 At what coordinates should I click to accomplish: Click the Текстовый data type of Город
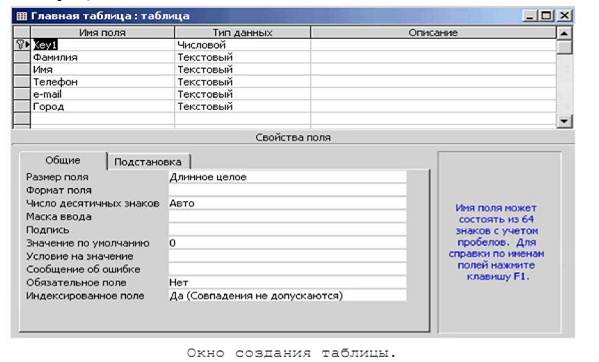tap(243, 106)
